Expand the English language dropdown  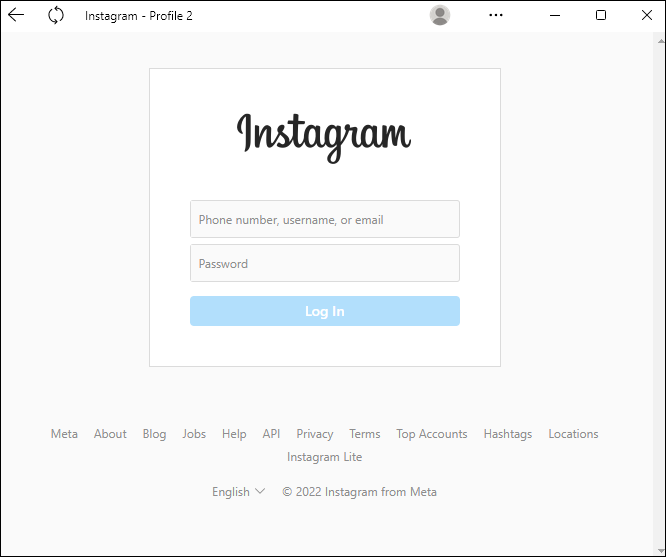coord(238,492)
